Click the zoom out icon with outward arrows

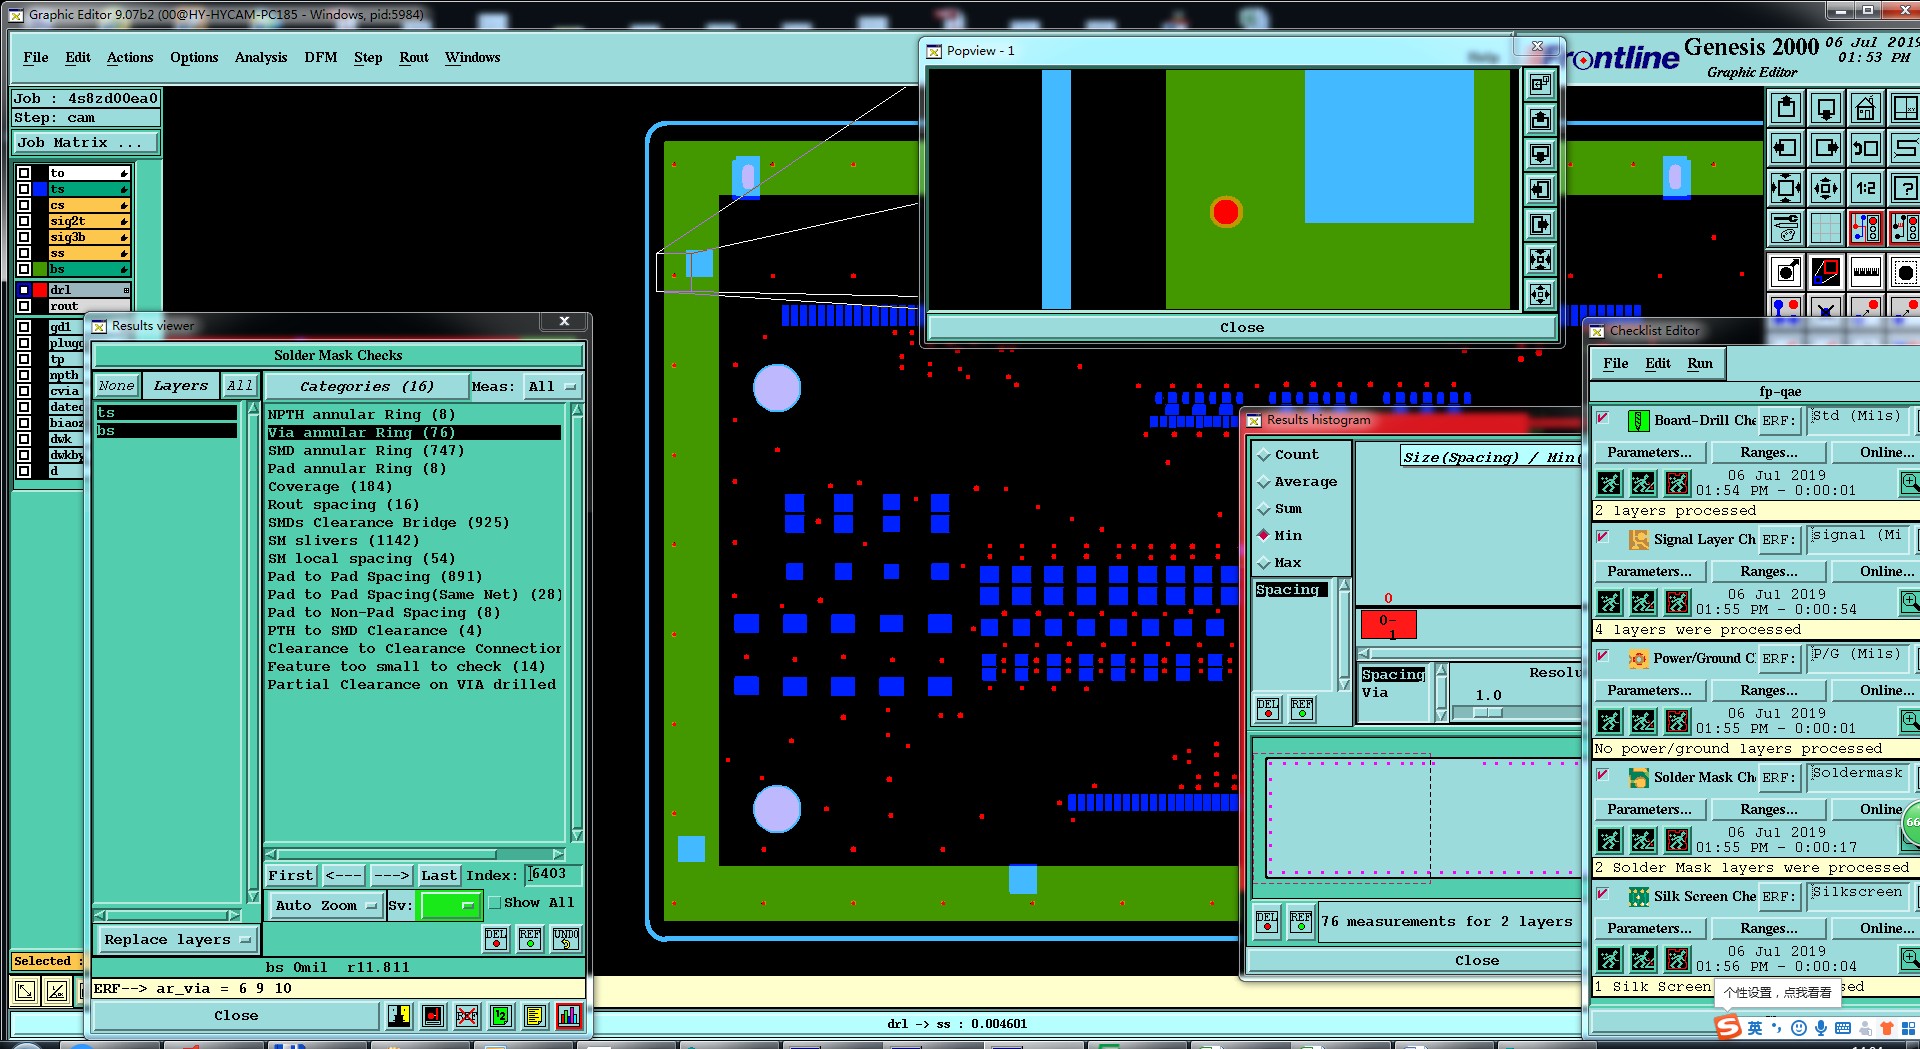tap(1826, 188)
